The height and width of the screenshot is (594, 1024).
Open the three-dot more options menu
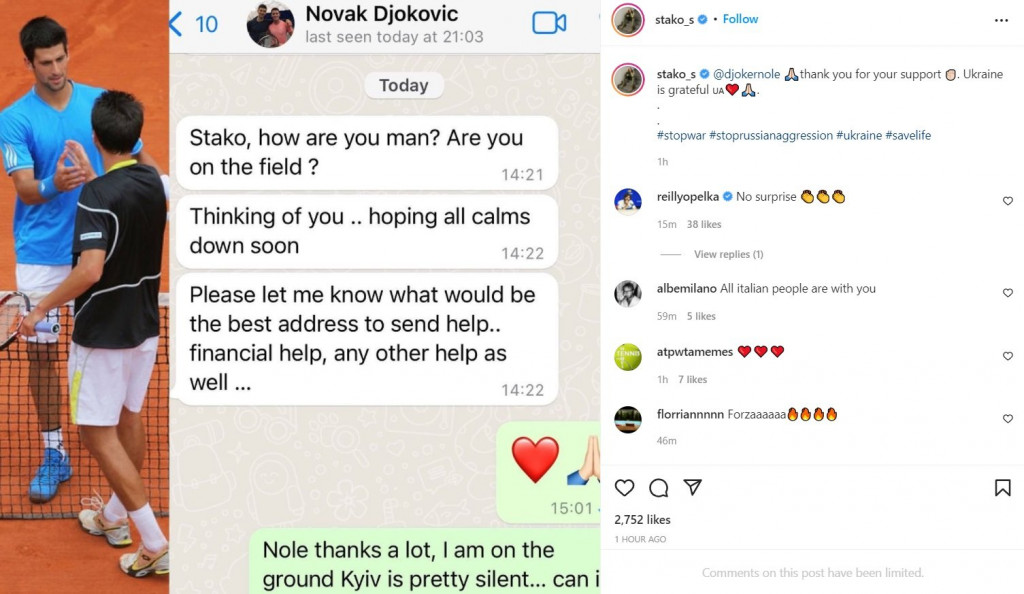tap(1001, 20)
